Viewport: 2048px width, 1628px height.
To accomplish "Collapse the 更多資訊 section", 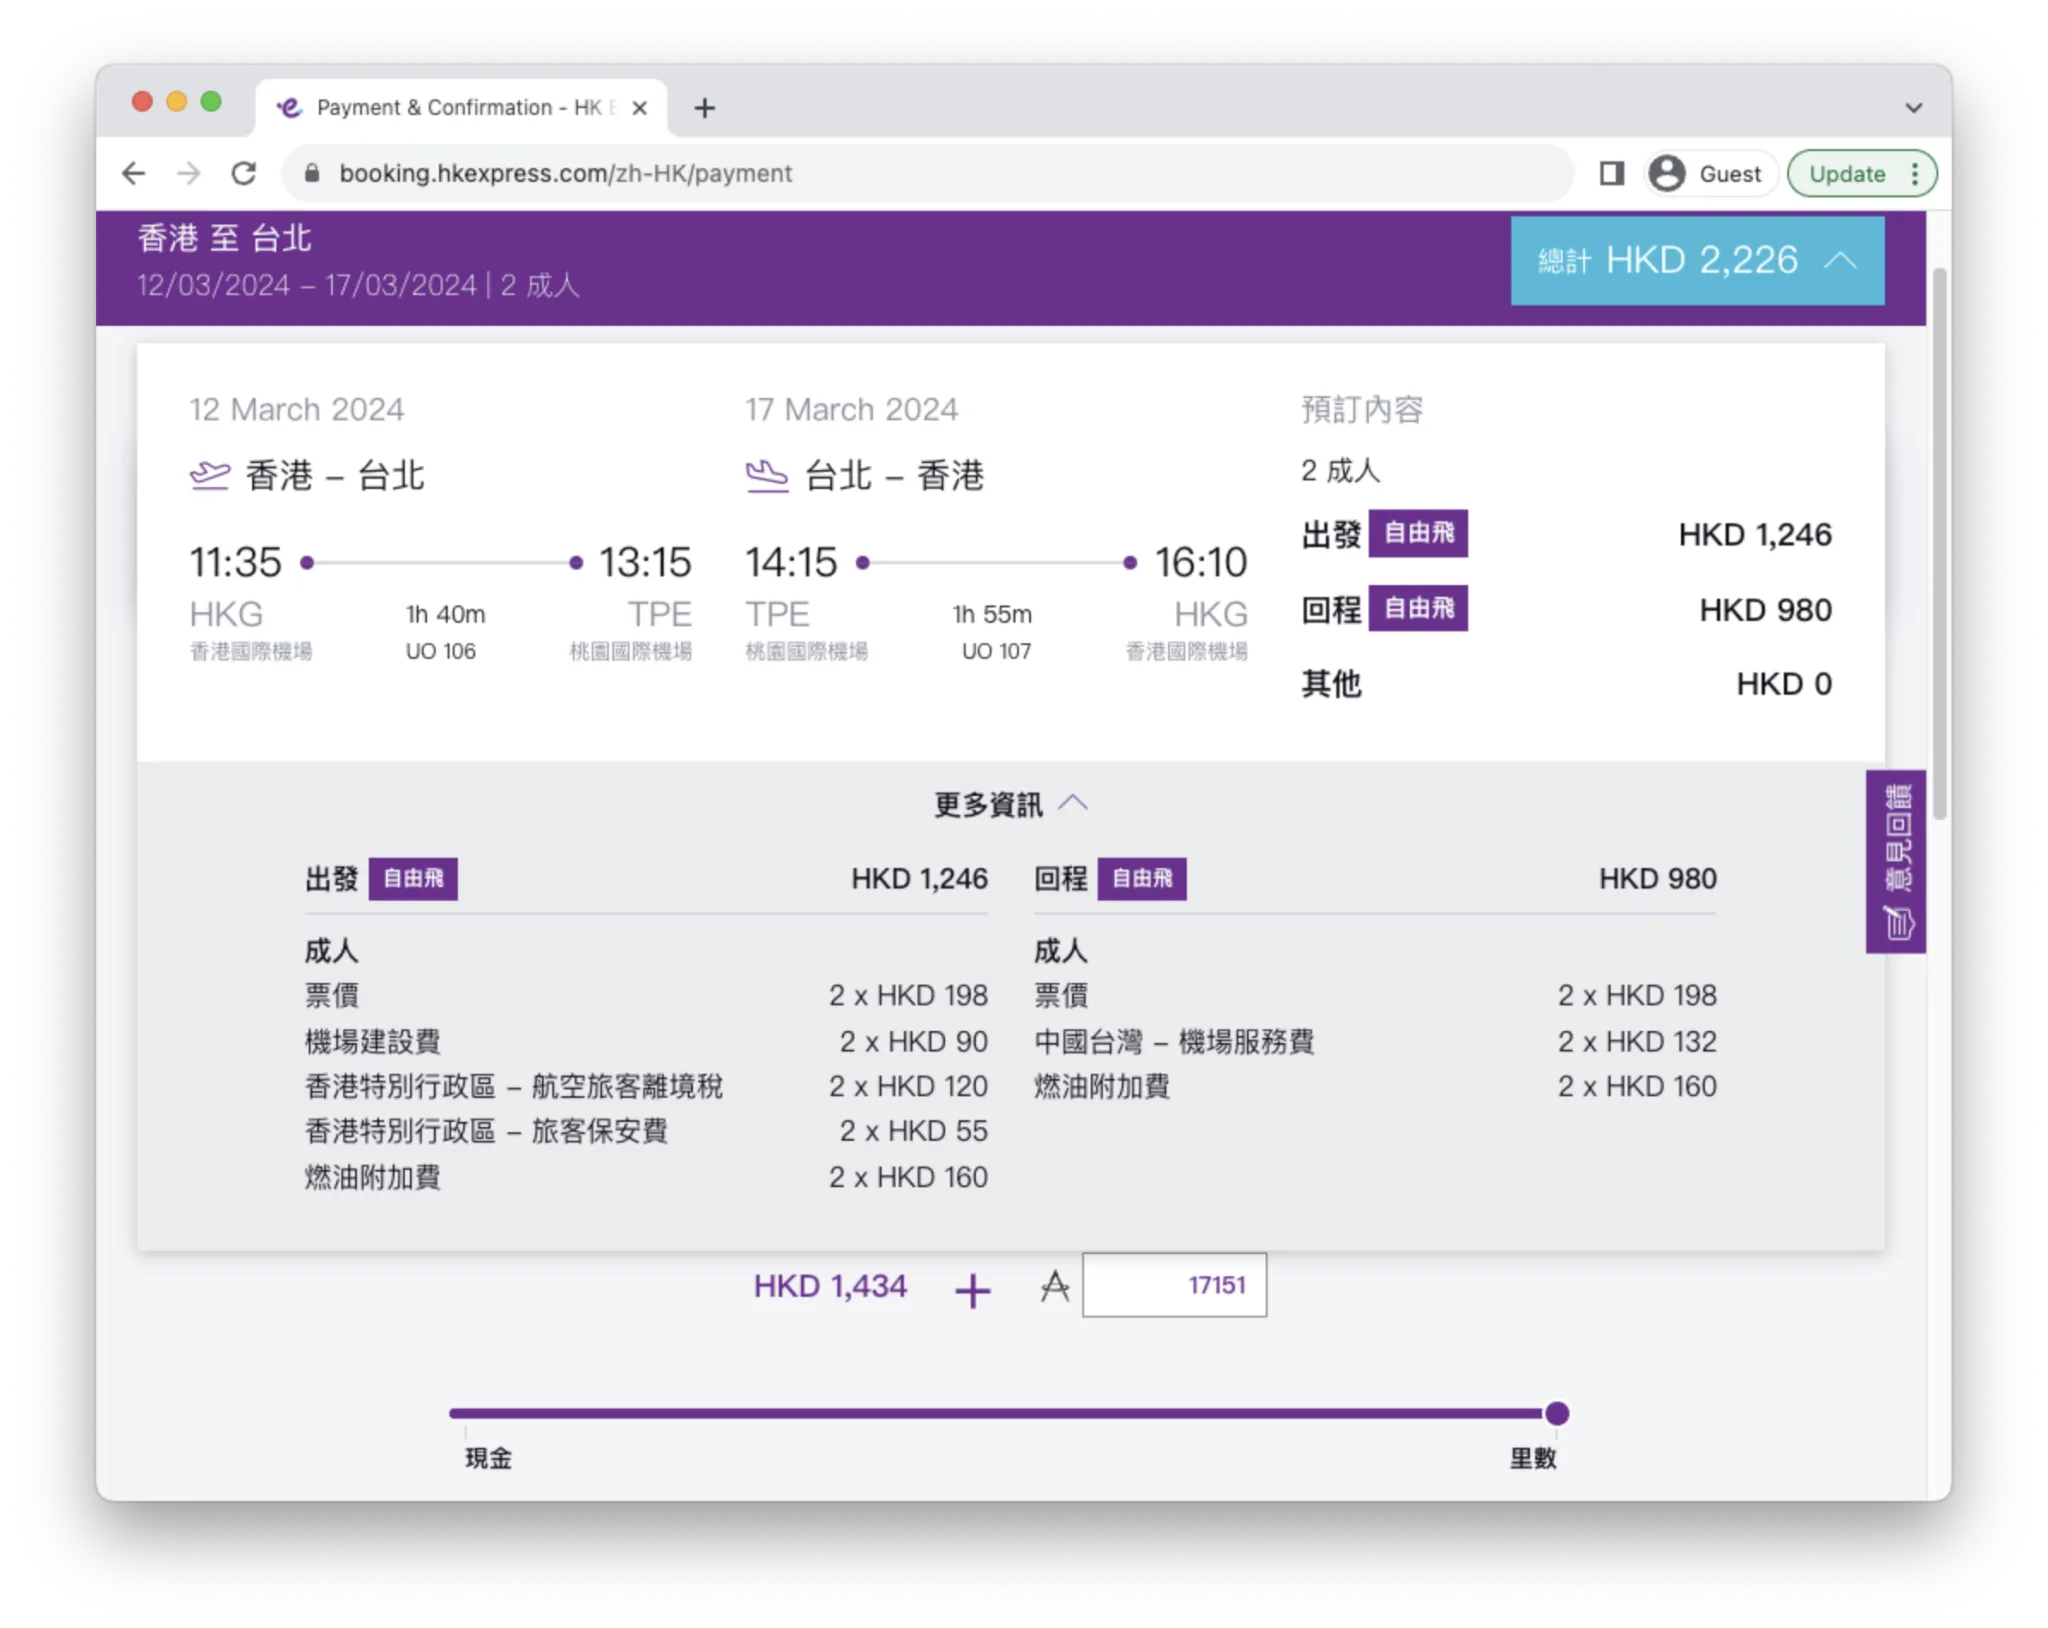I will [1011, 804].
